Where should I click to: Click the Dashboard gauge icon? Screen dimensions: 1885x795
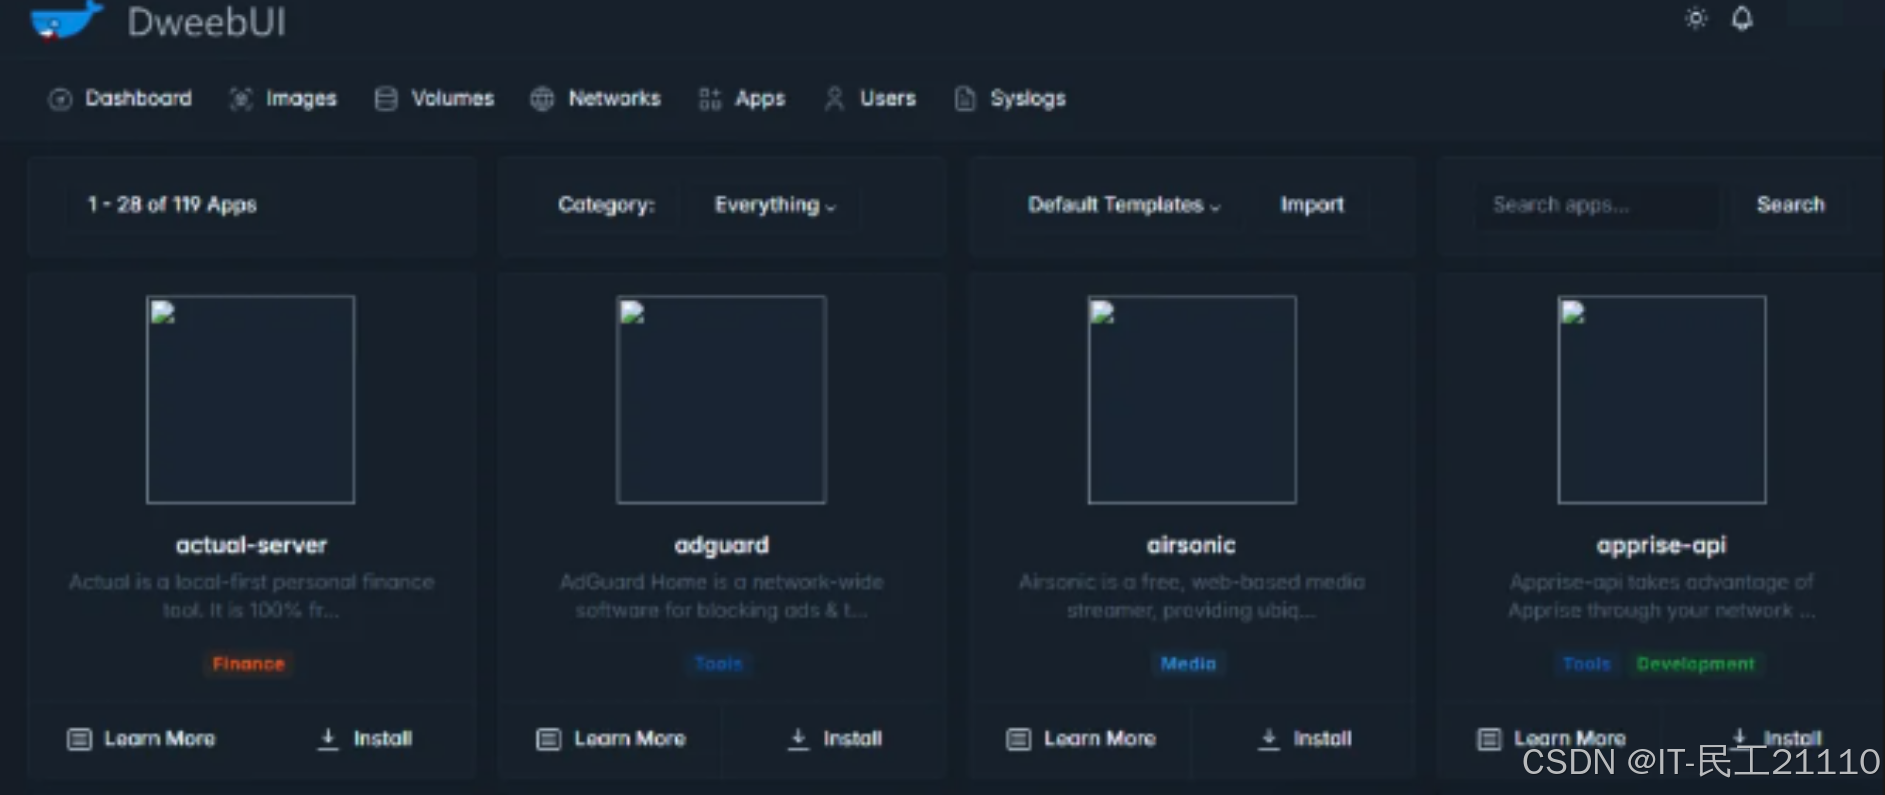60,99
